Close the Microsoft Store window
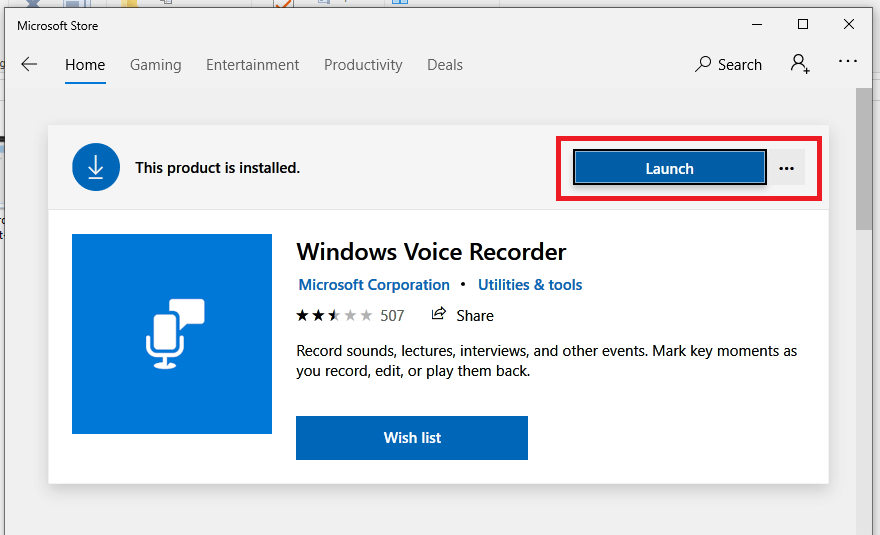Viewport: 880px width, 535px height. coord(849,24)
